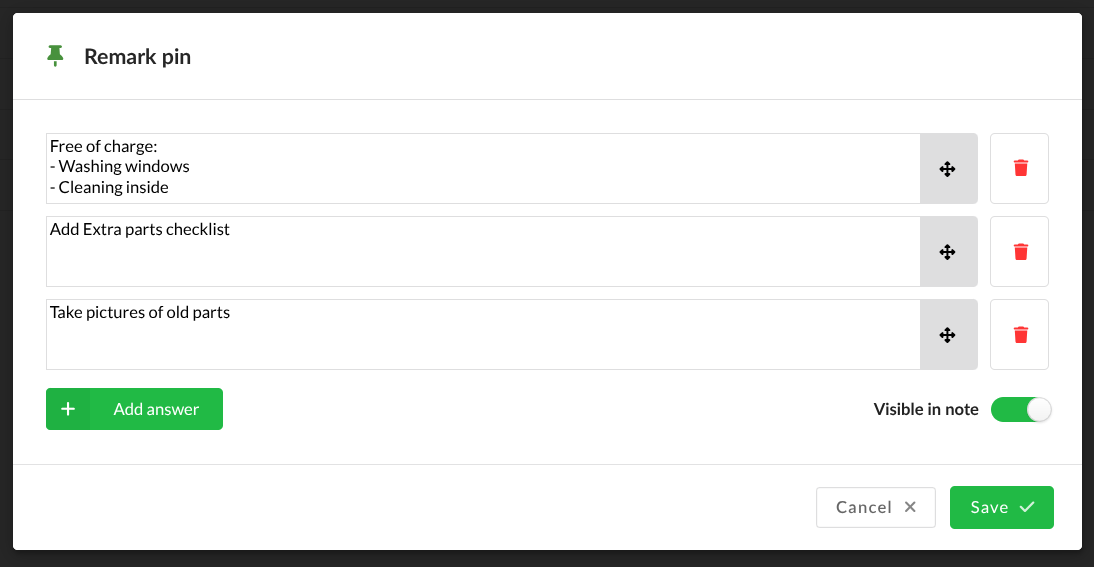
Task: Click the "Visible in note" label
Action: pos(926,409)
